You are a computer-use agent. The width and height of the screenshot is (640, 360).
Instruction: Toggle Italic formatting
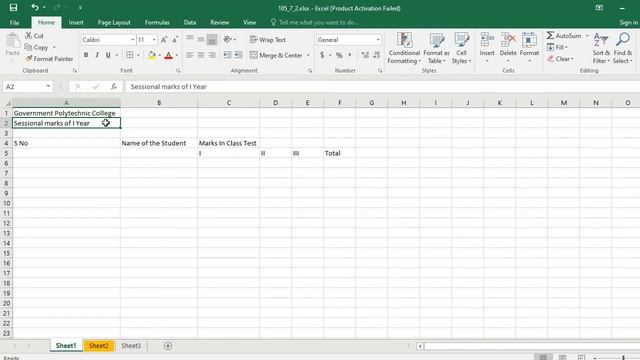tap(97, 55)
